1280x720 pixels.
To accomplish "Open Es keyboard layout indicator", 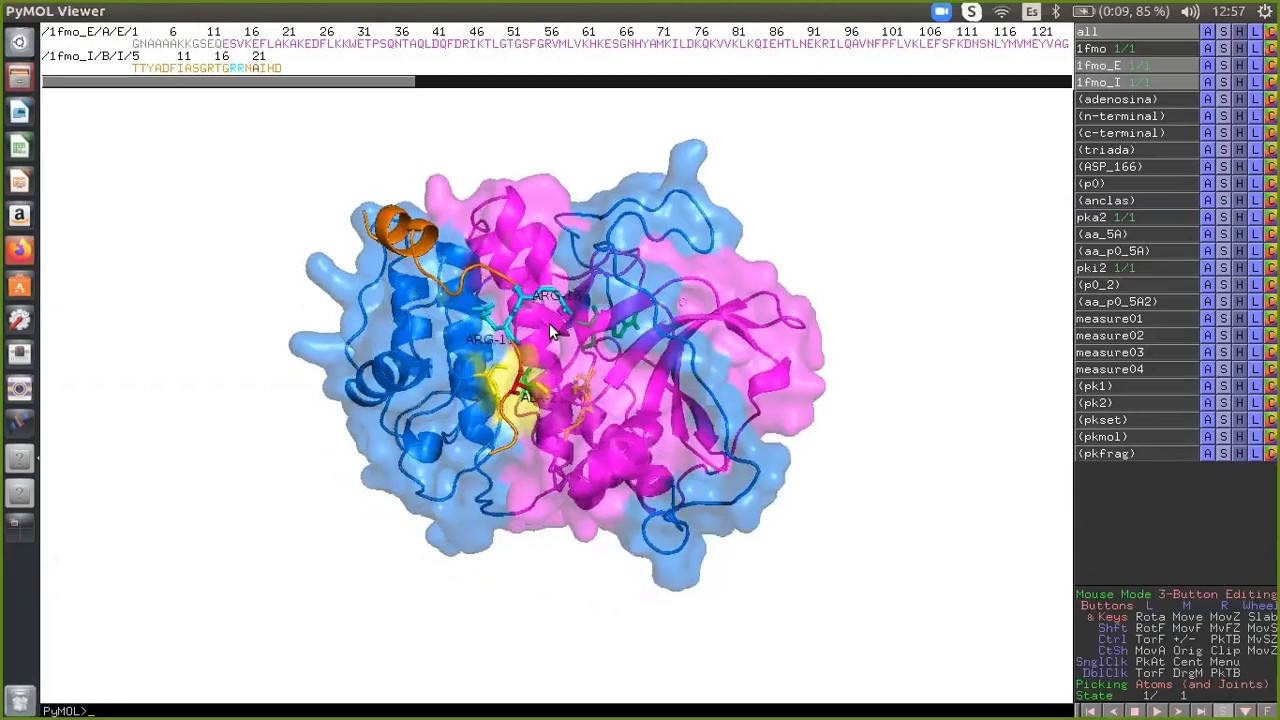I will pos(1031,11).
